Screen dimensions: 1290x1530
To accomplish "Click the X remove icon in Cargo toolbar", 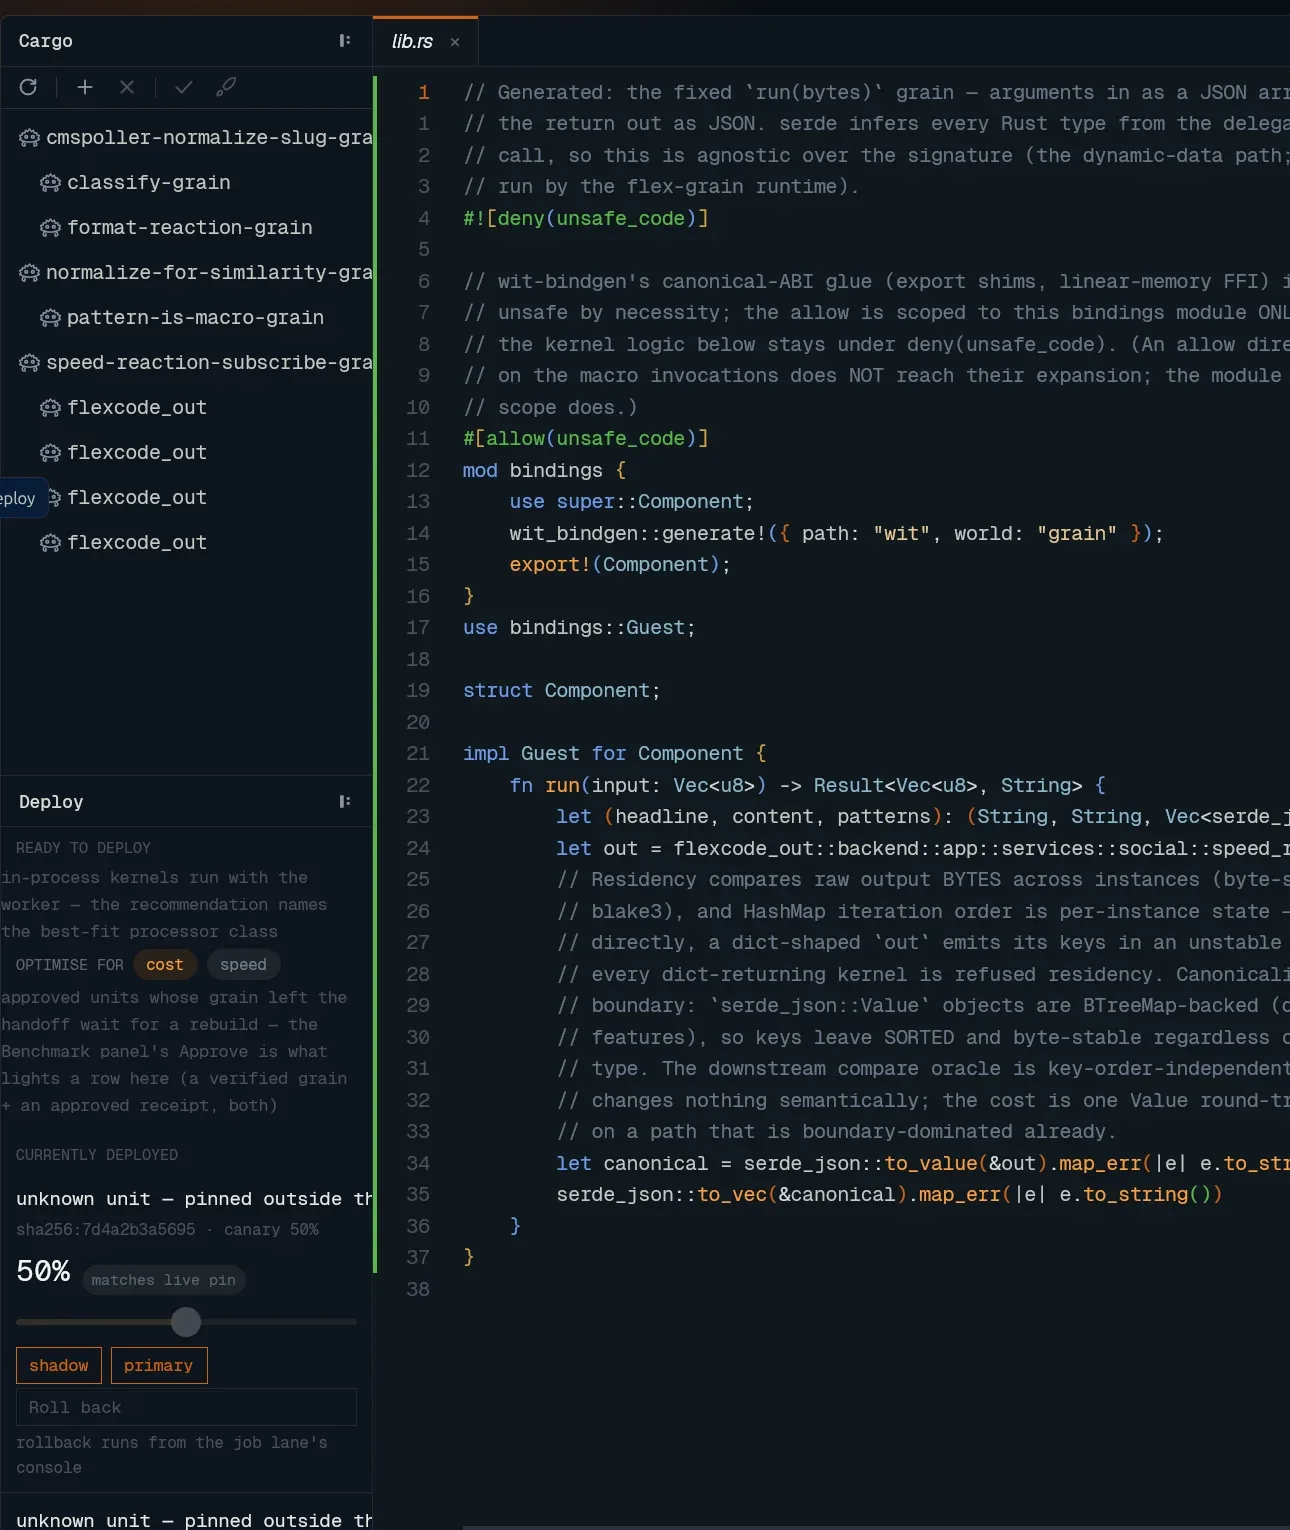I will (x=127, y=87).
